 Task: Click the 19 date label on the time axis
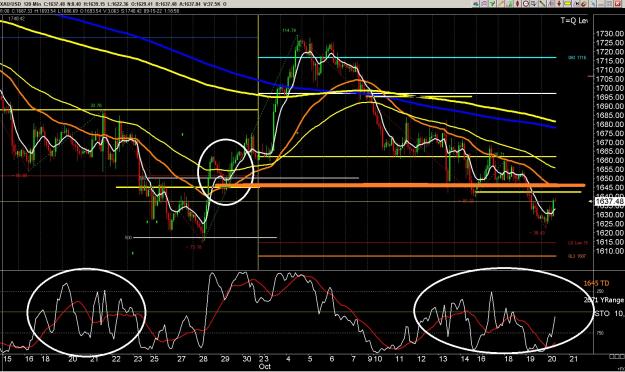(531, 359)
